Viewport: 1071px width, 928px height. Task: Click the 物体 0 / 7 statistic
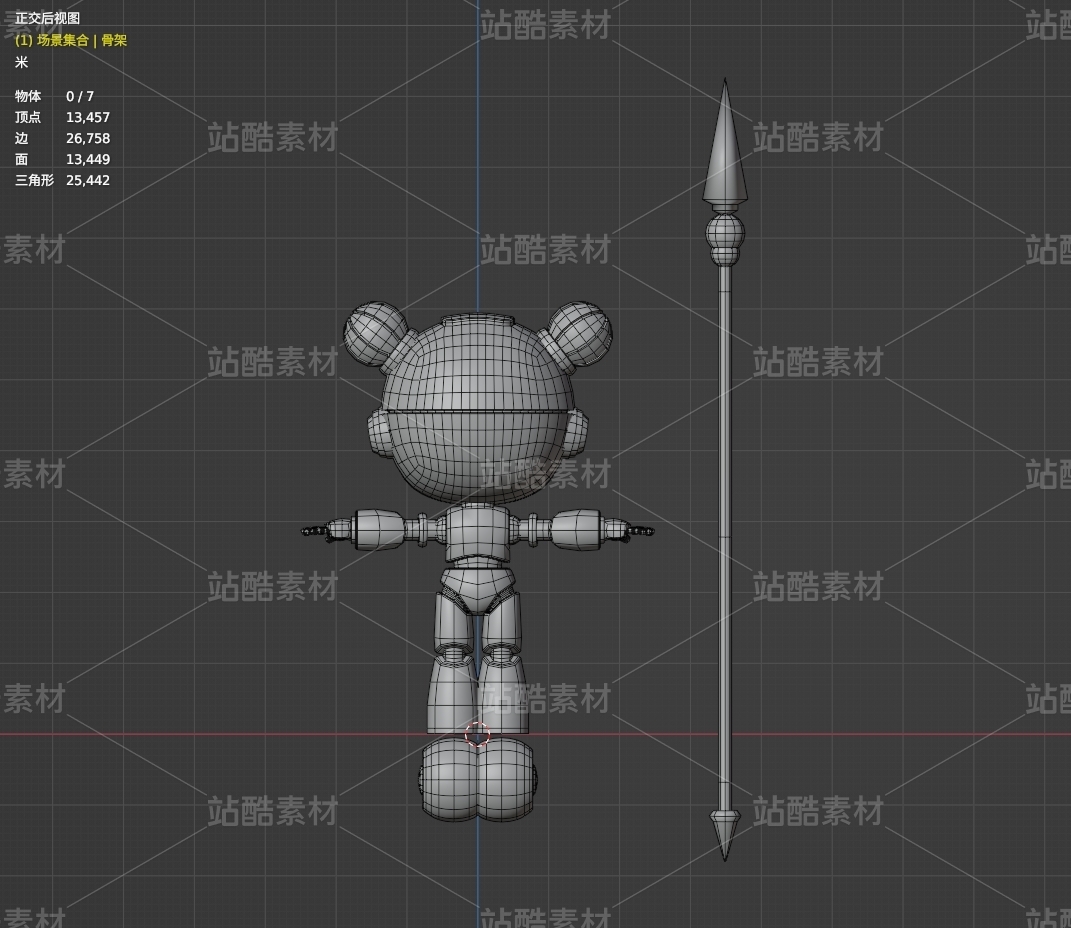click(55, 96)
